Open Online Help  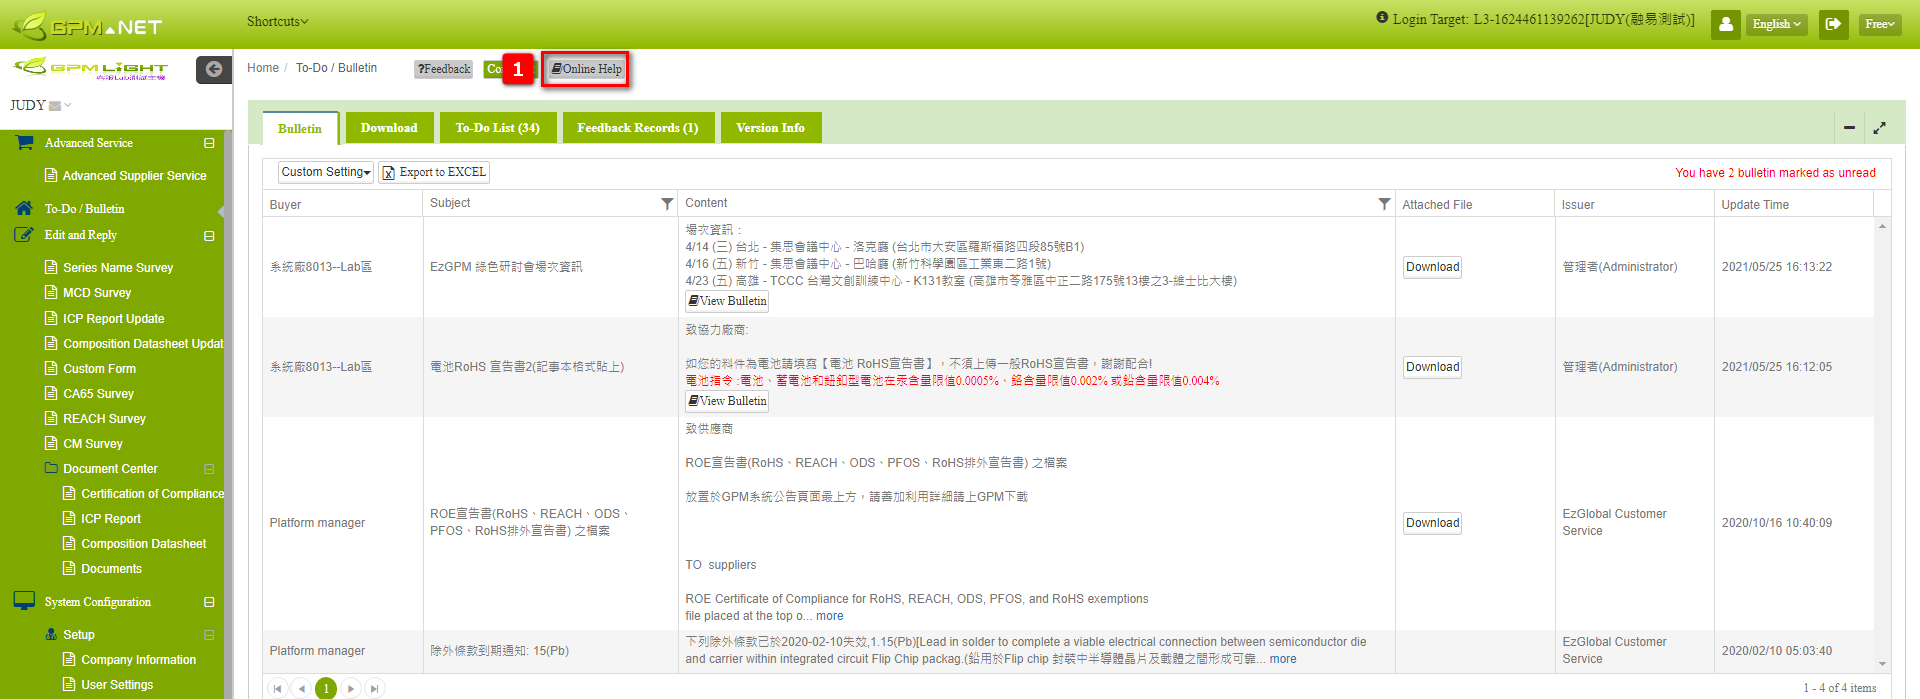click(586, 69)
